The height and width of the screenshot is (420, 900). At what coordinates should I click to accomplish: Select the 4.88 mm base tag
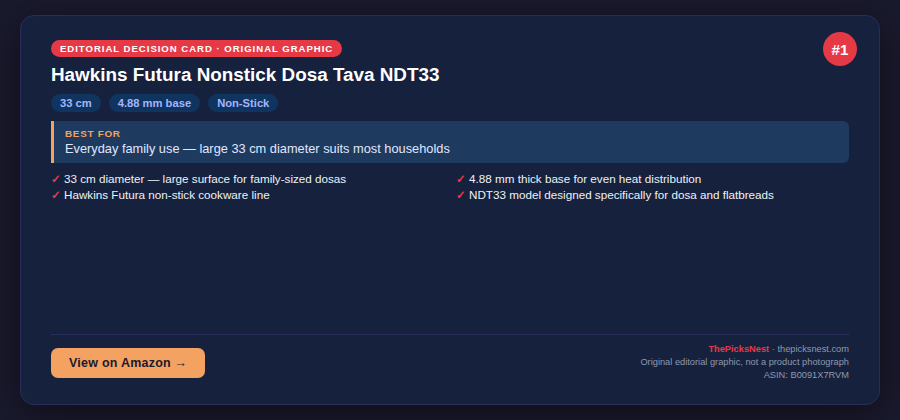154,103
